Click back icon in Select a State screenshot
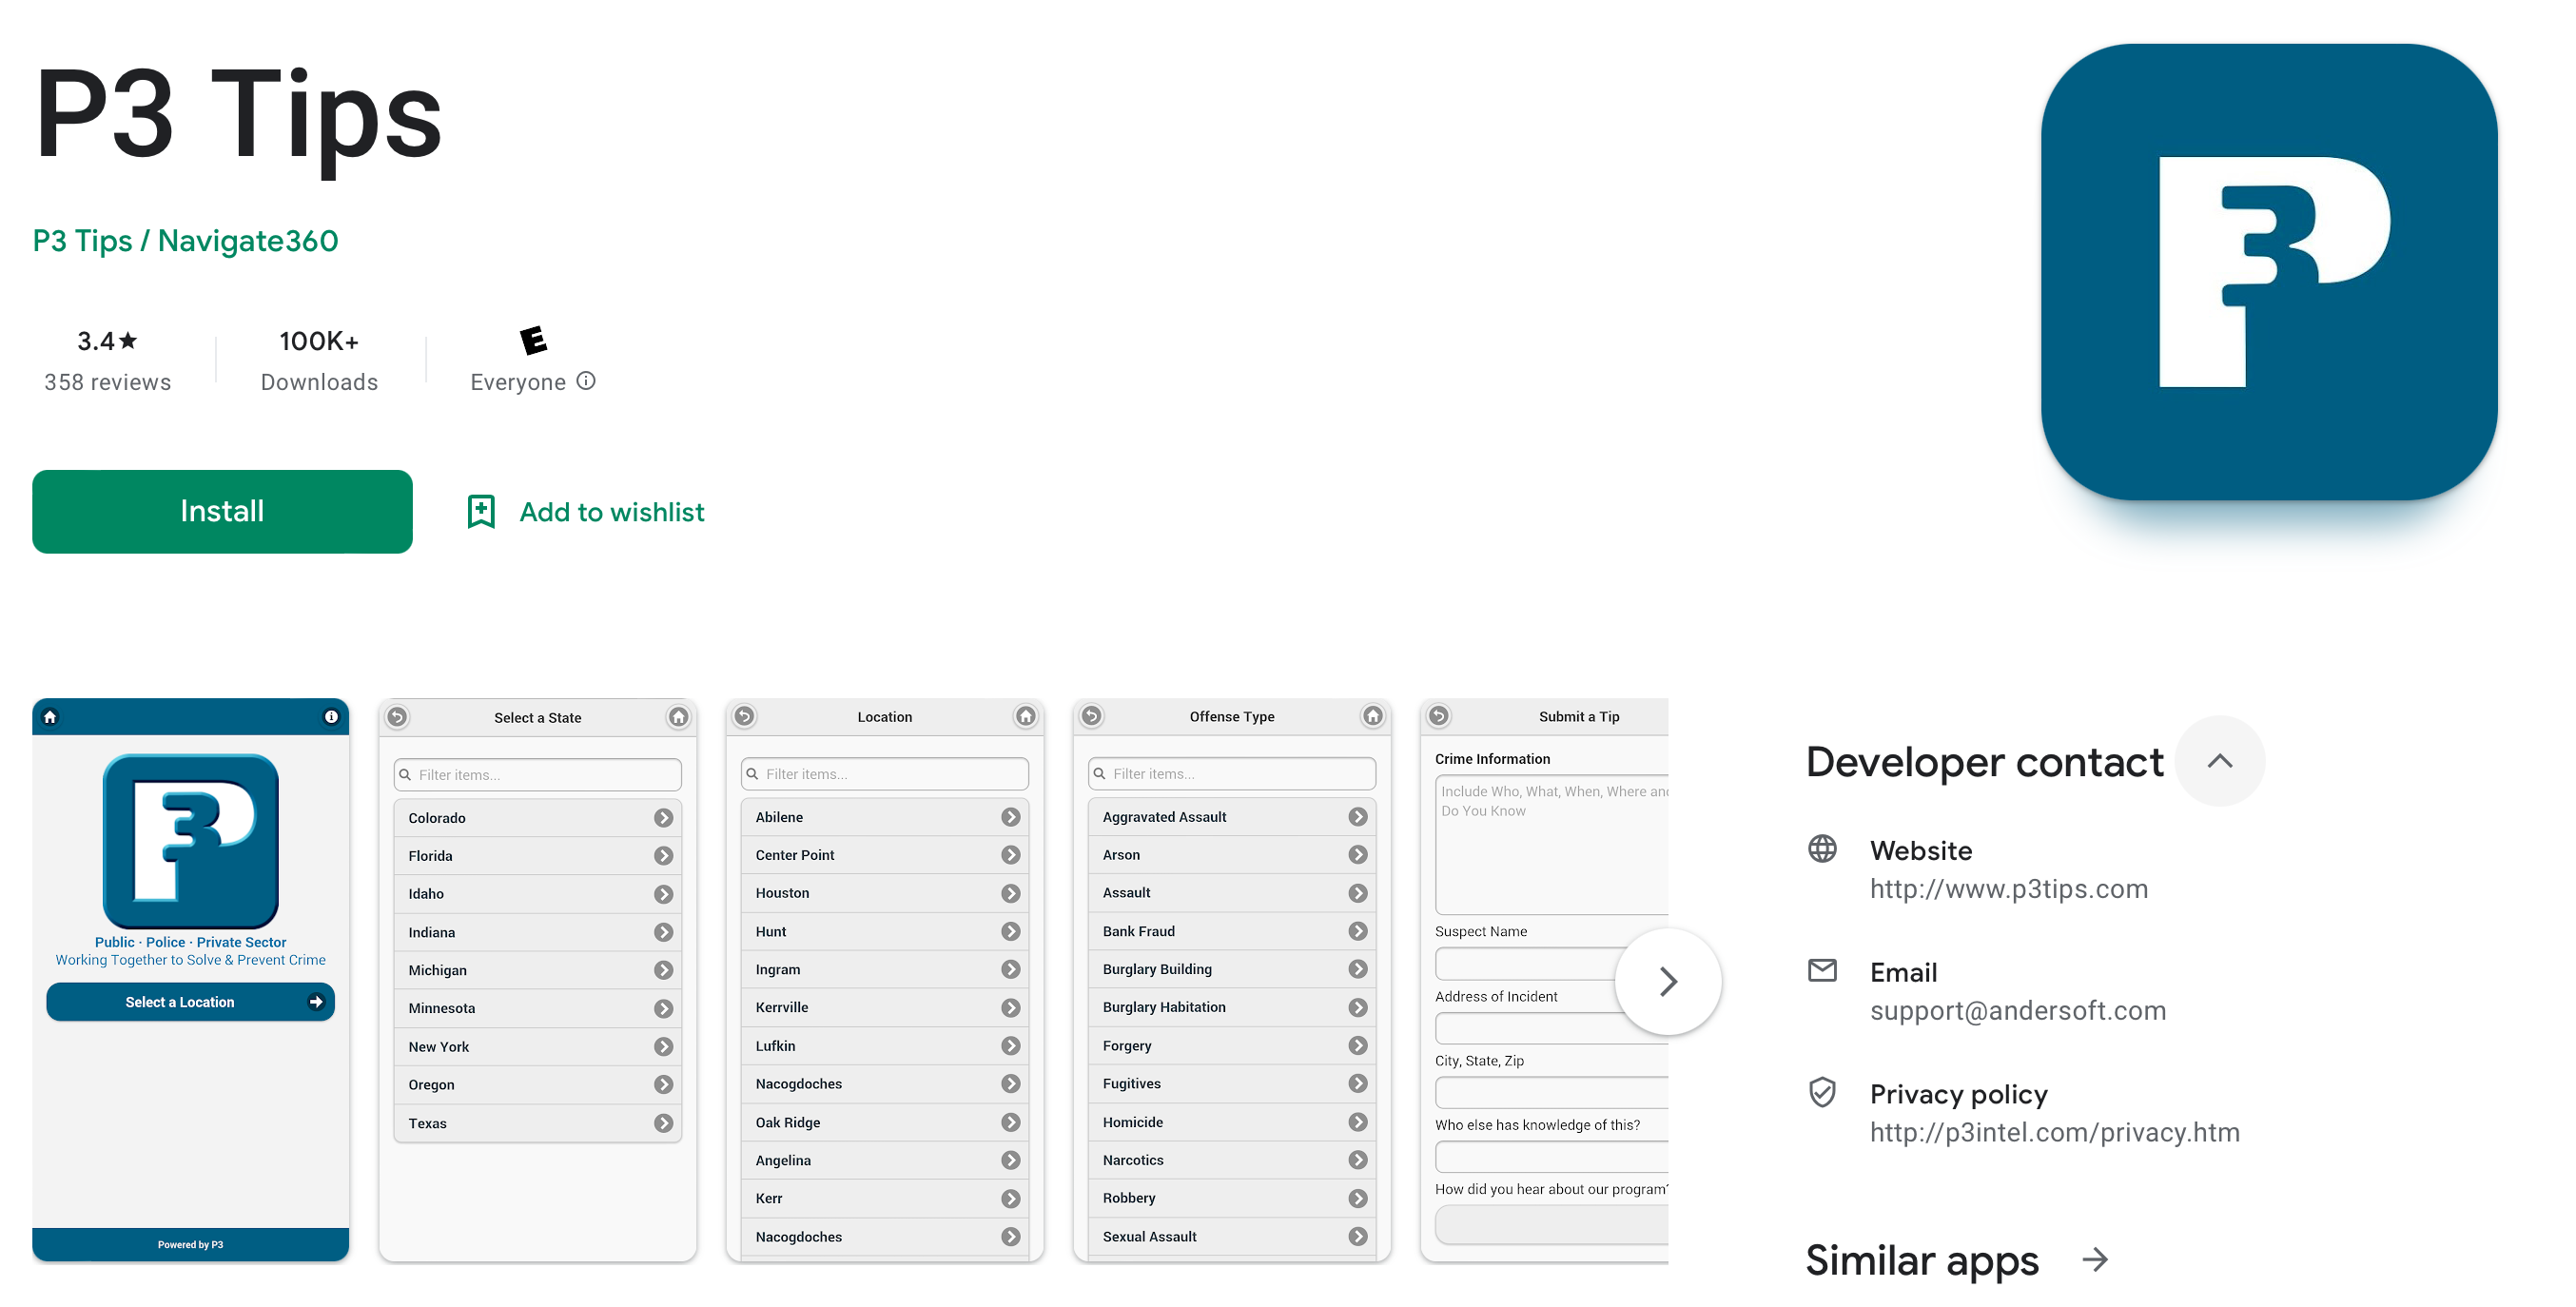Screen dimensions: 2576x1307 397,717
